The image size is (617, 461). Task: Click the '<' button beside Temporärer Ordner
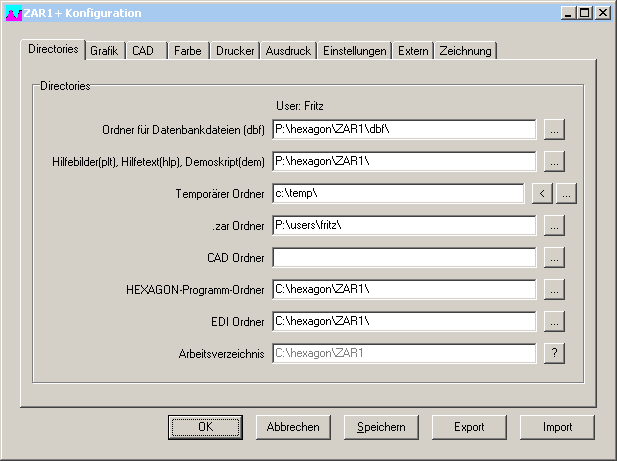pyautogui.click(x=542, y=193)
